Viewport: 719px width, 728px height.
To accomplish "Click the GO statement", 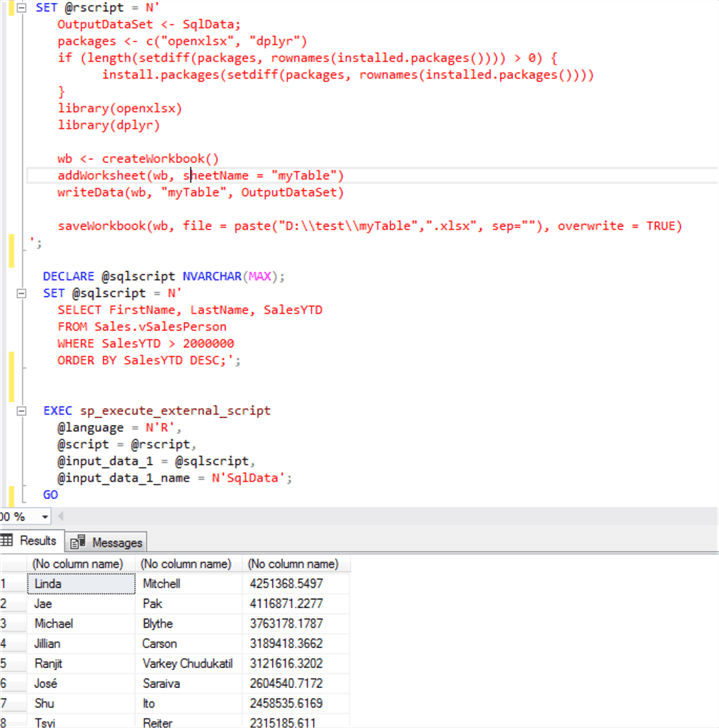I will tap(51, 495).
